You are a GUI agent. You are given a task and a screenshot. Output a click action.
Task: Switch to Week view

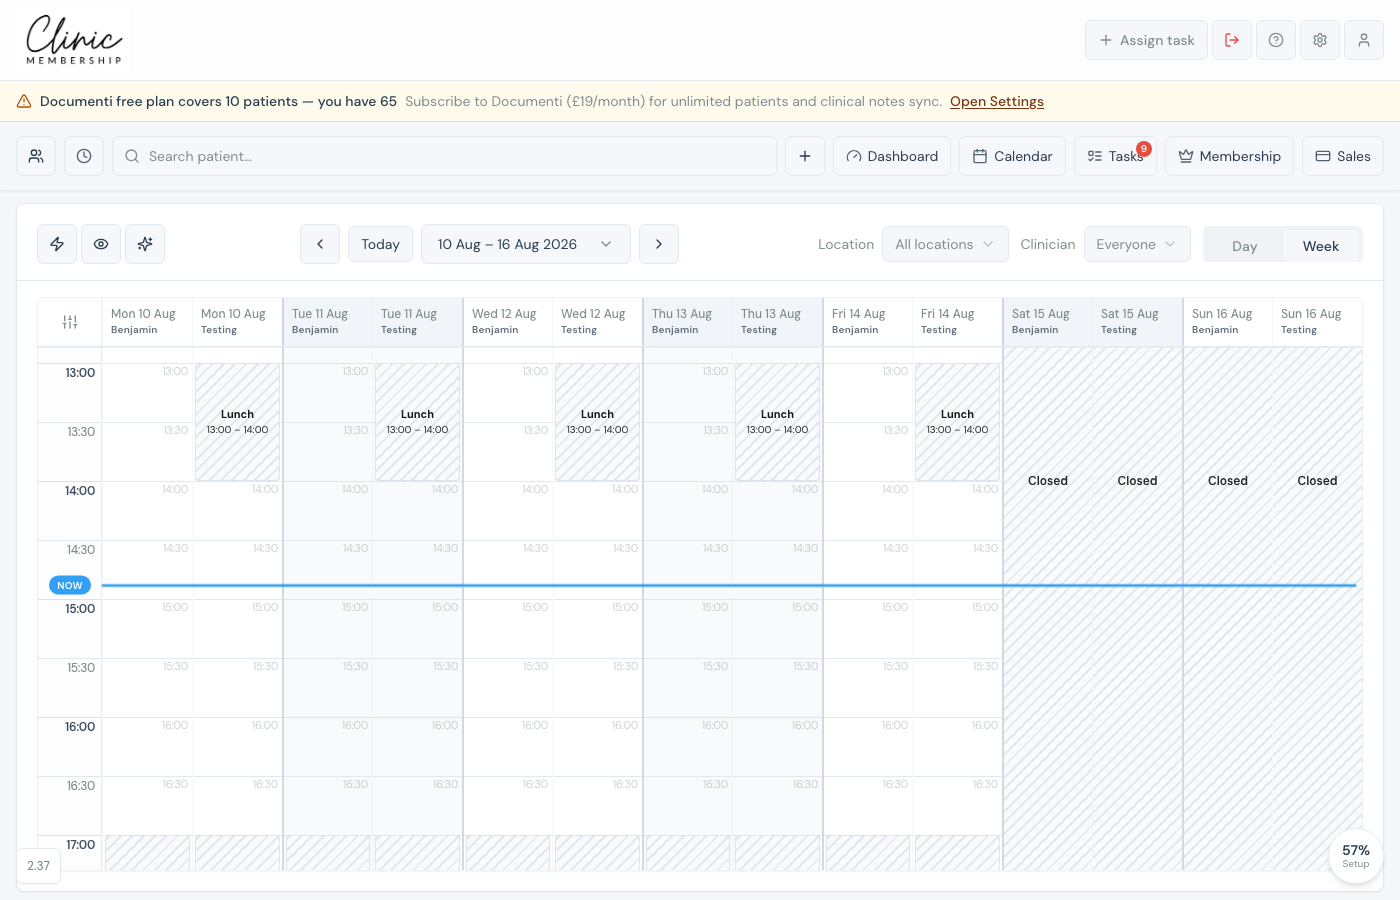pos(1320,246)
